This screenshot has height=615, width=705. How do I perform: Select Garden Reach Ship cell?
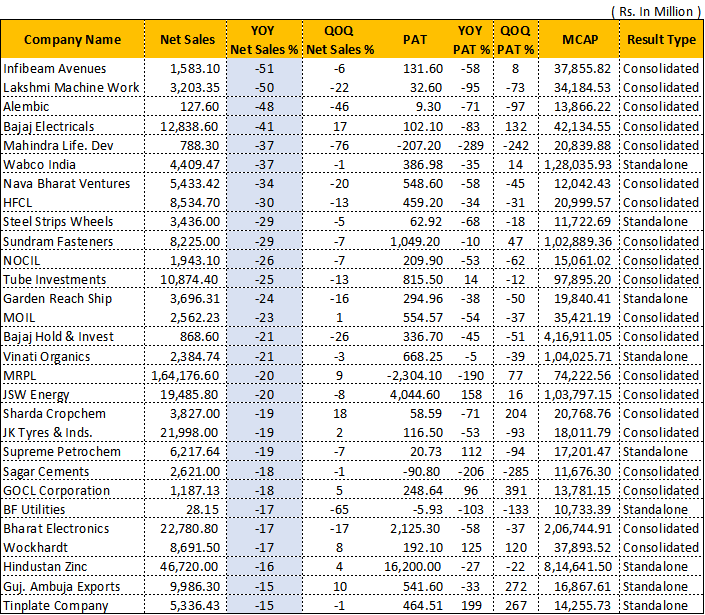[57, 299]
